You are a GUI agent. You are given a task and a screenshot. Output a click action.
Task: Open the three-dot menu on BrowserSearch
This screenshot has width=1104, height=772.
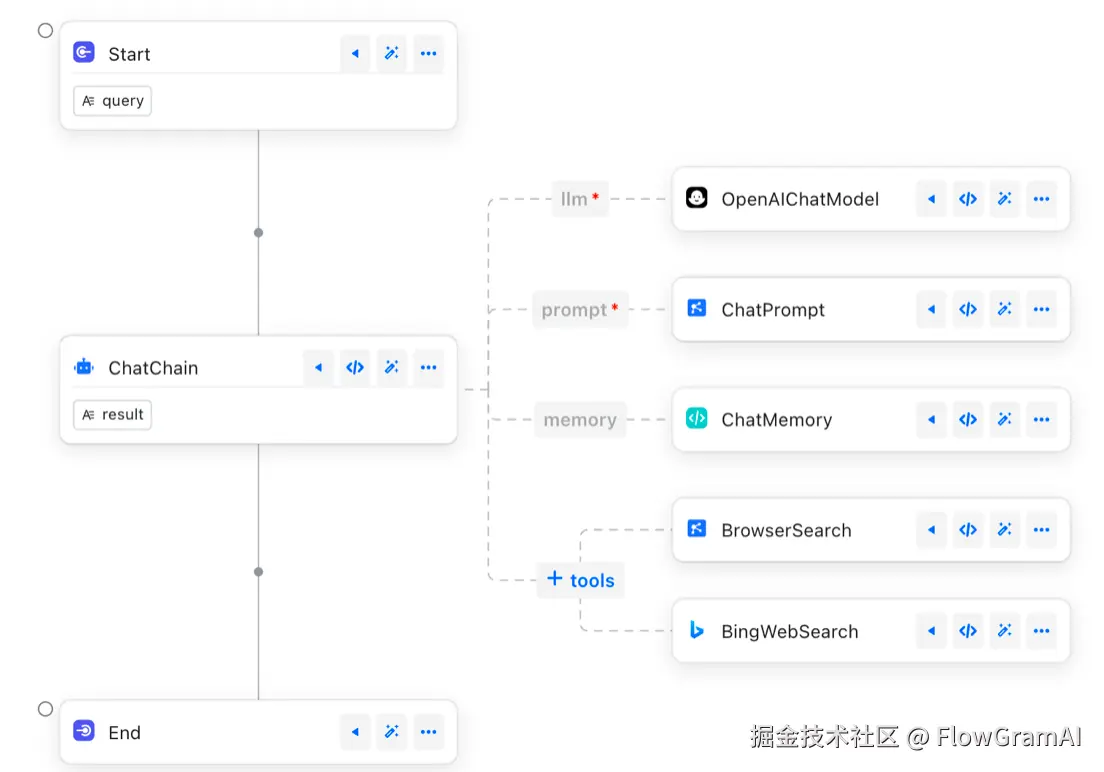[1041, 530]
